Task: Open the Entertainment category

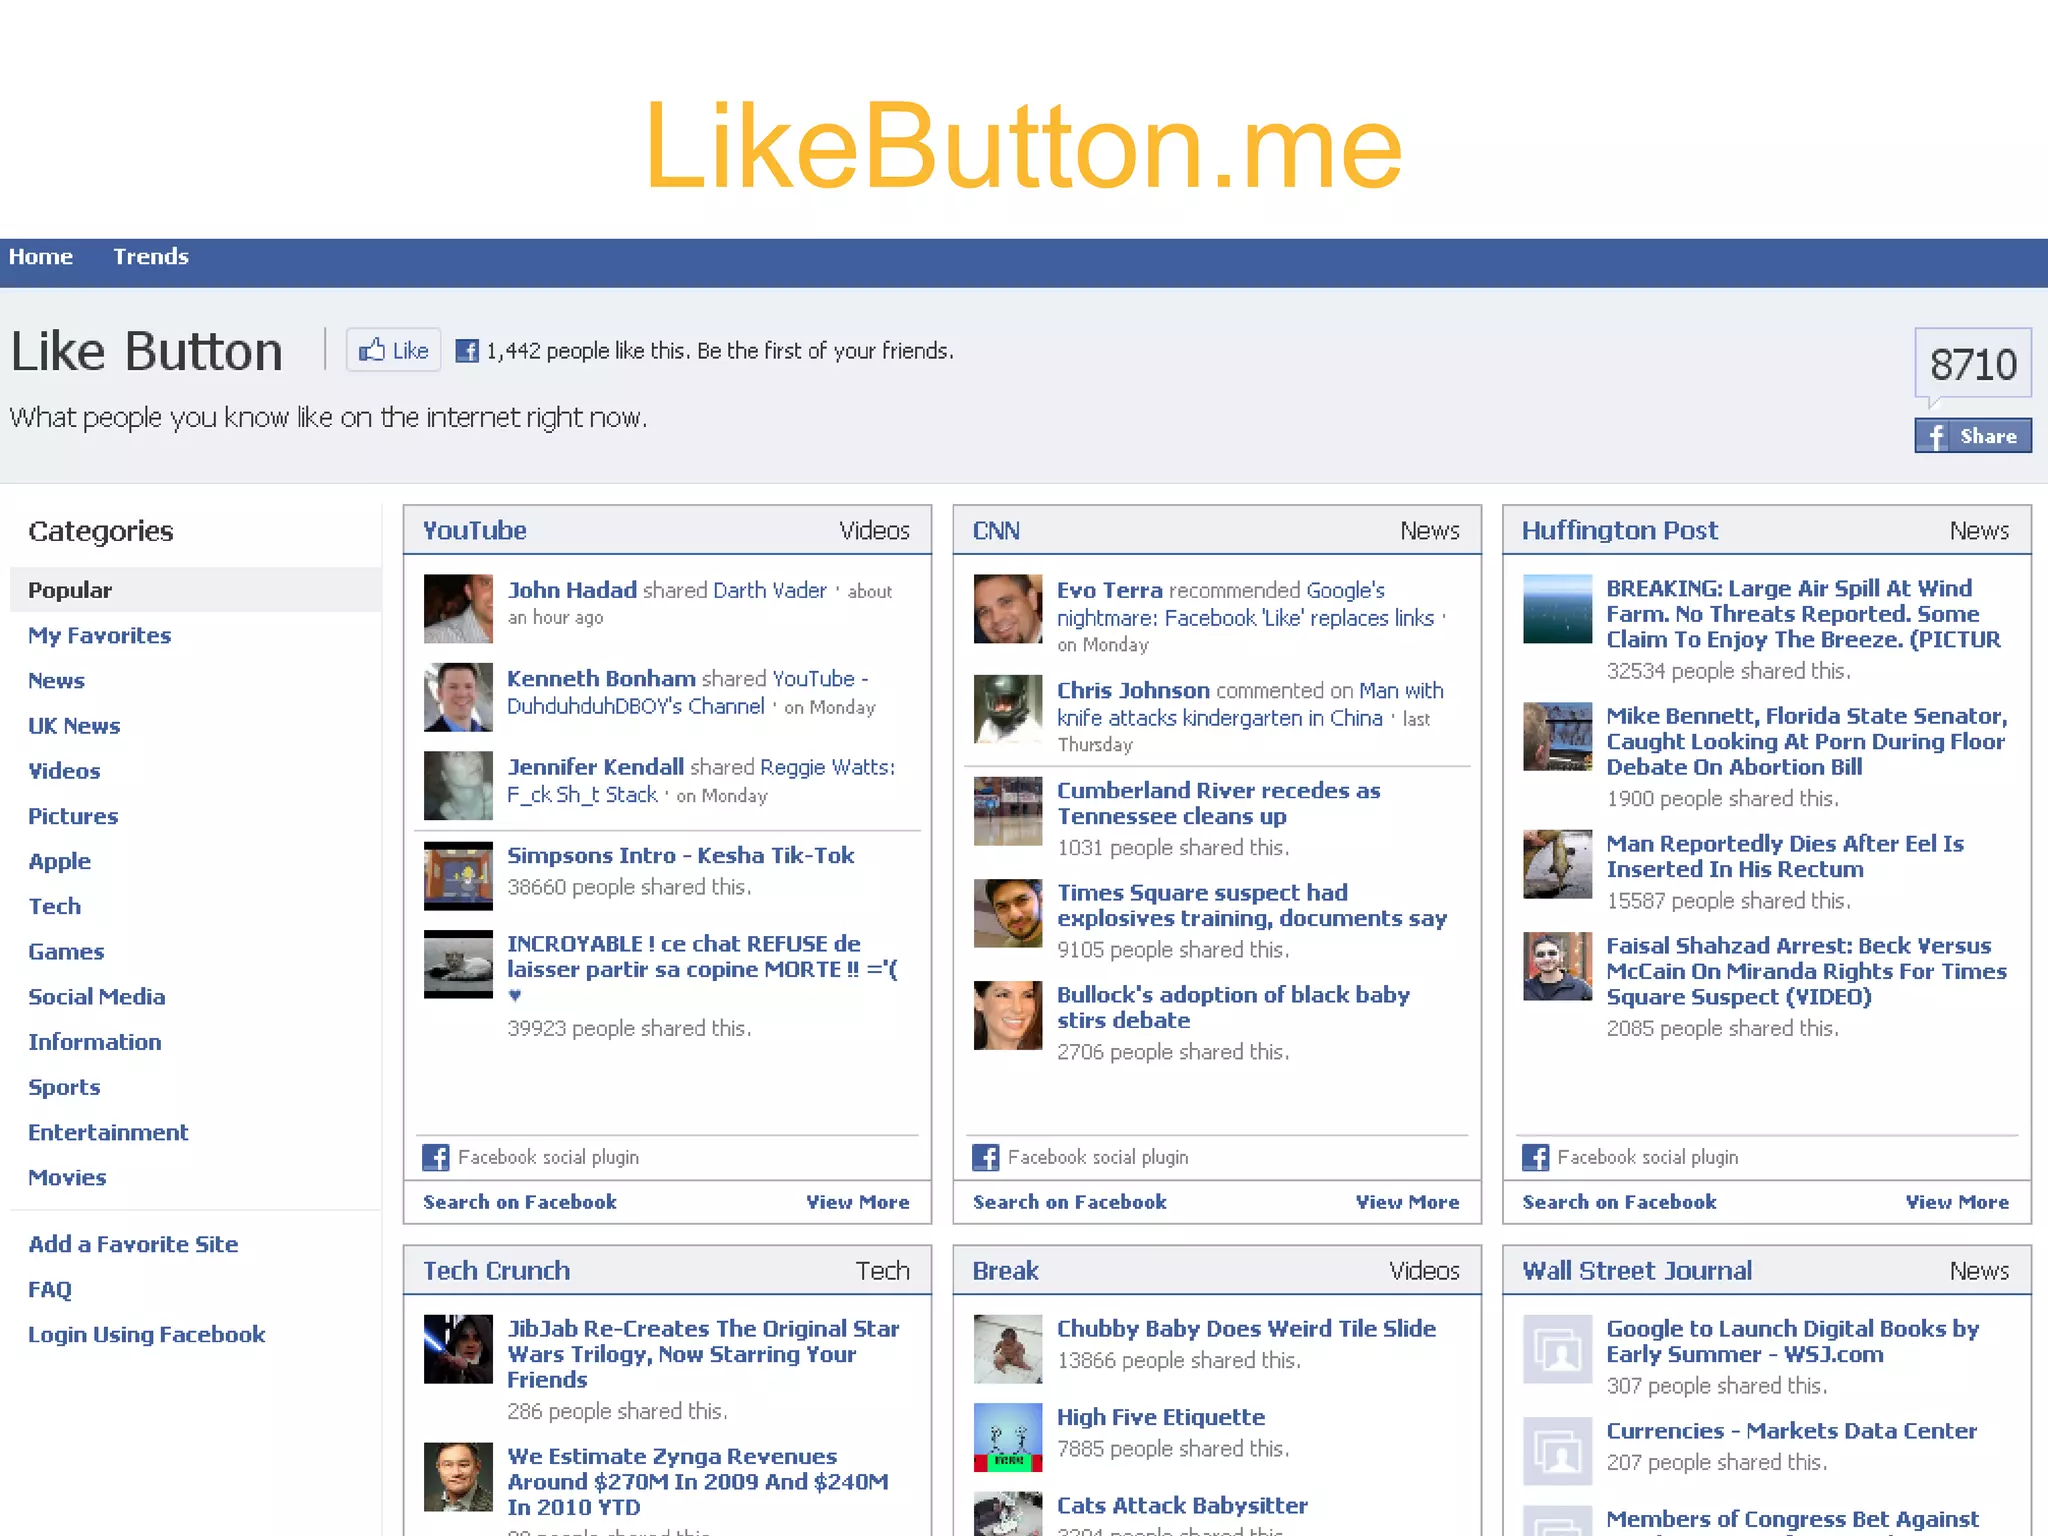Action: click(x=108, y=1132)
